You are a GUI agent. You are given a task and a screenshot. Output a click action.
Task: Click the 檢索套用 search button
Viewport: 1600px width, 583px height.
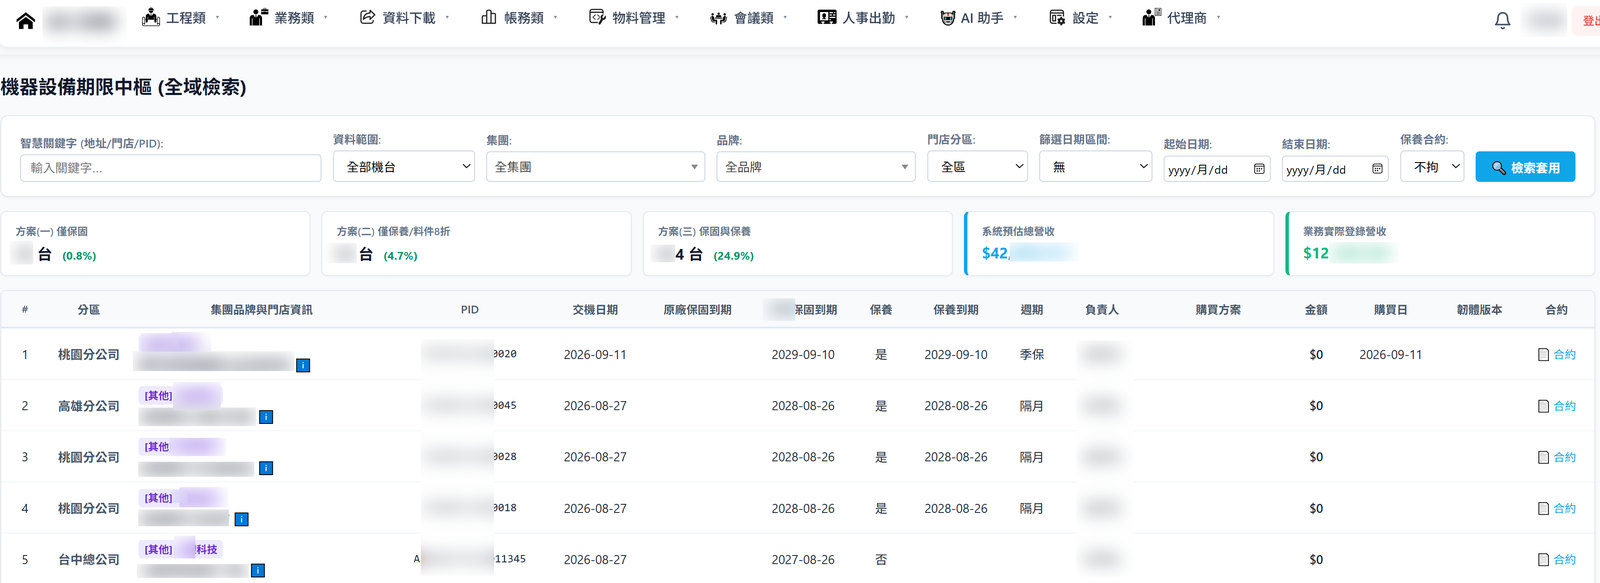[1525, 167]
